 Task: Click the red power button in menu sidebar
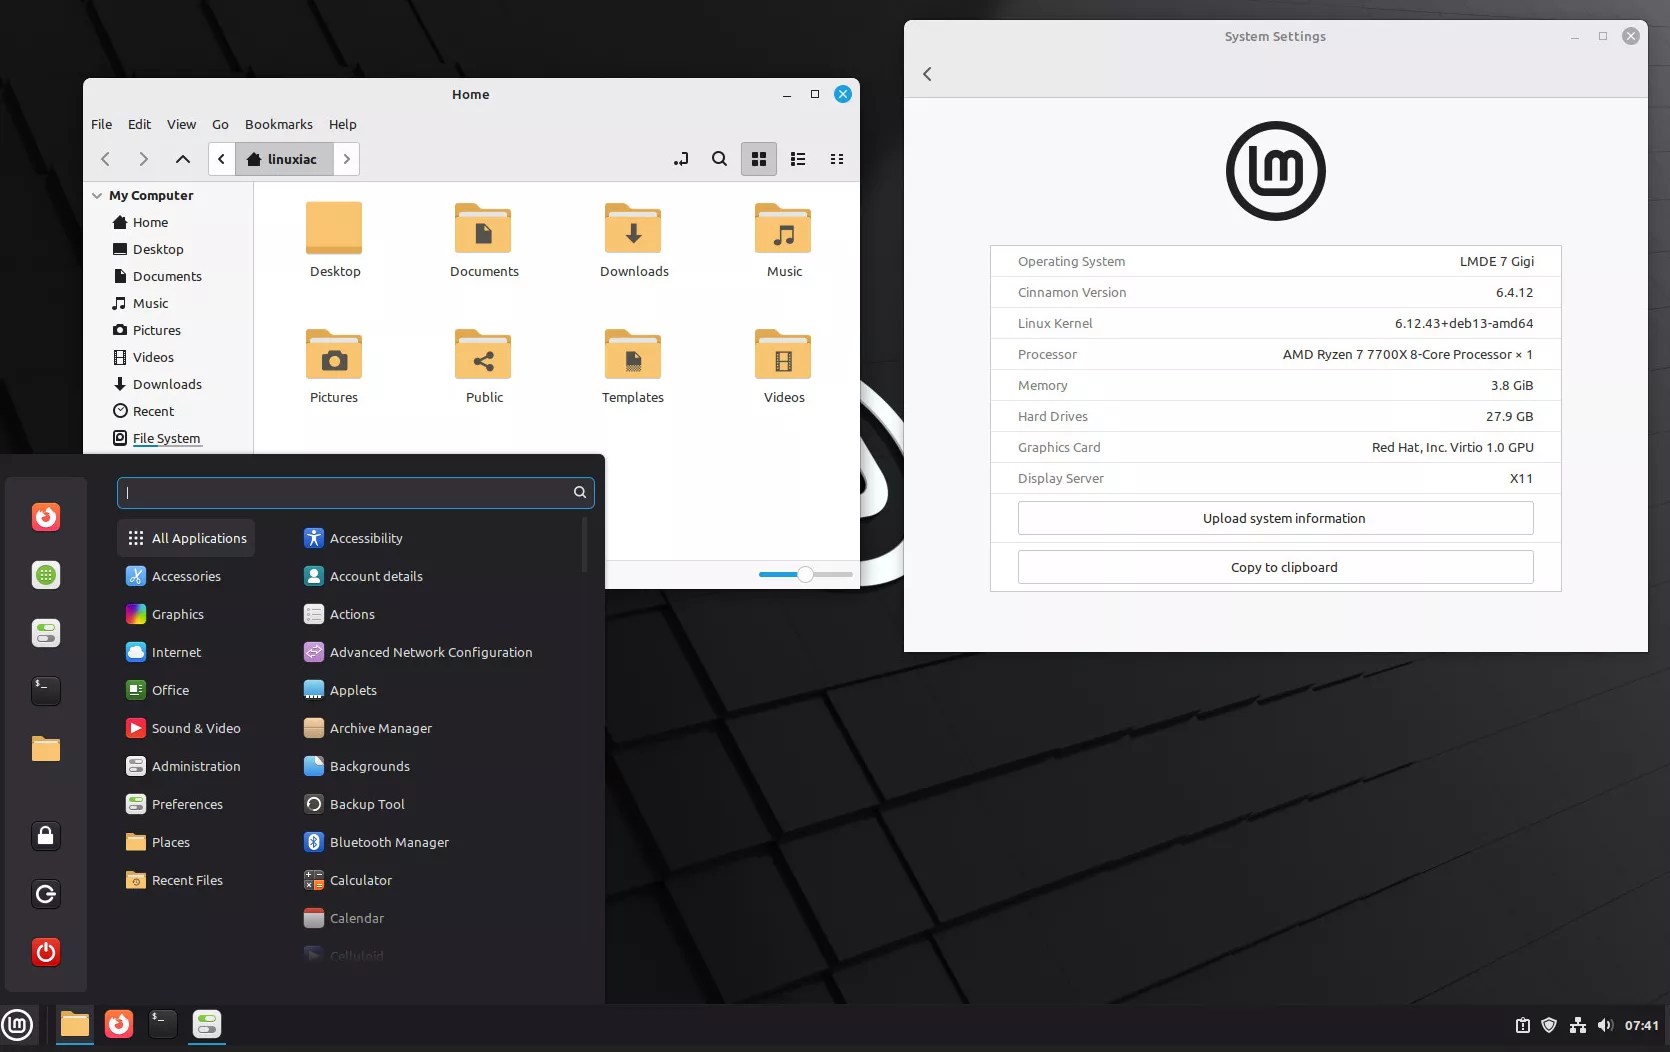tap(46, 952)
